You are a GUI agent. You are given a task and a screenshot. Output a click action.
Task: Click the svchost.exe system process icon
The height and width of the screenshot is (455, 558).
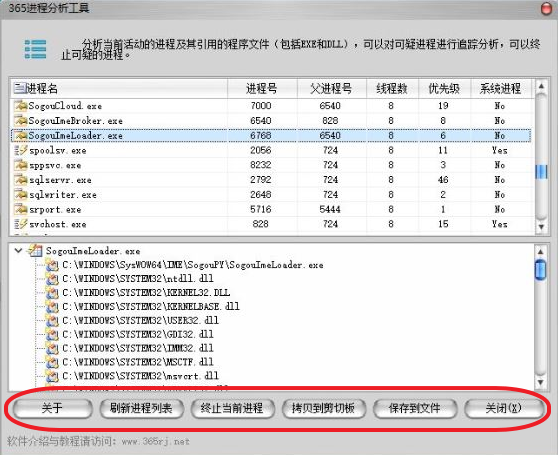[x=21, y=224]
